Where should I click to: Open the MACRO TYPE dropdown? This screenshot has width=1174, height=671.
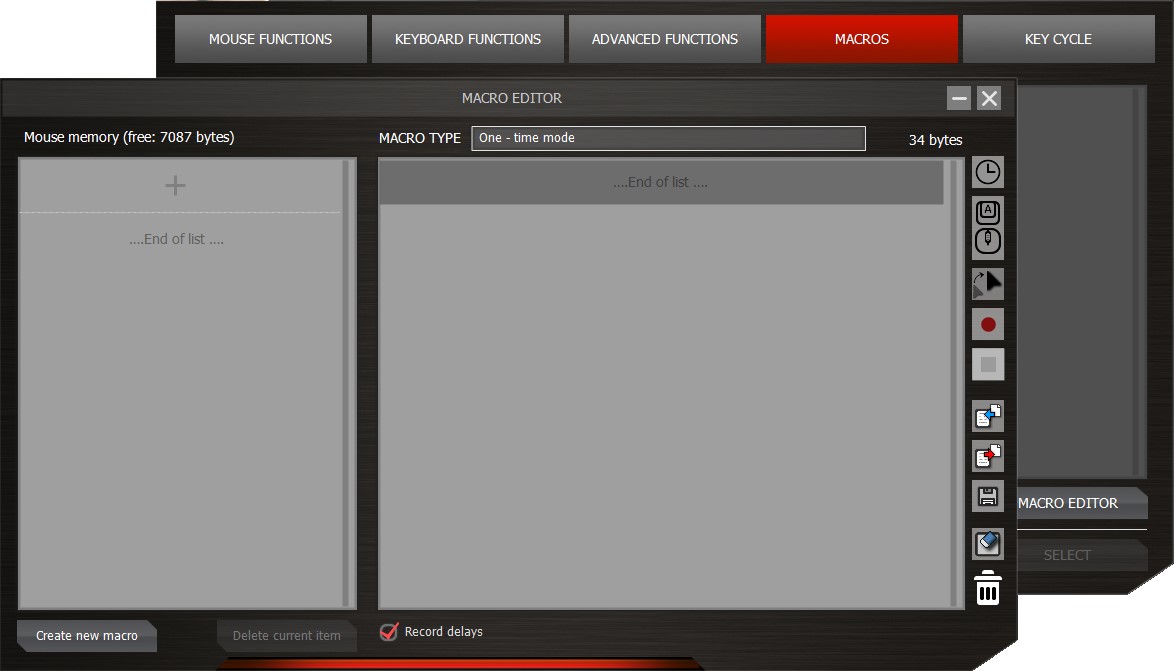point(668,138)
